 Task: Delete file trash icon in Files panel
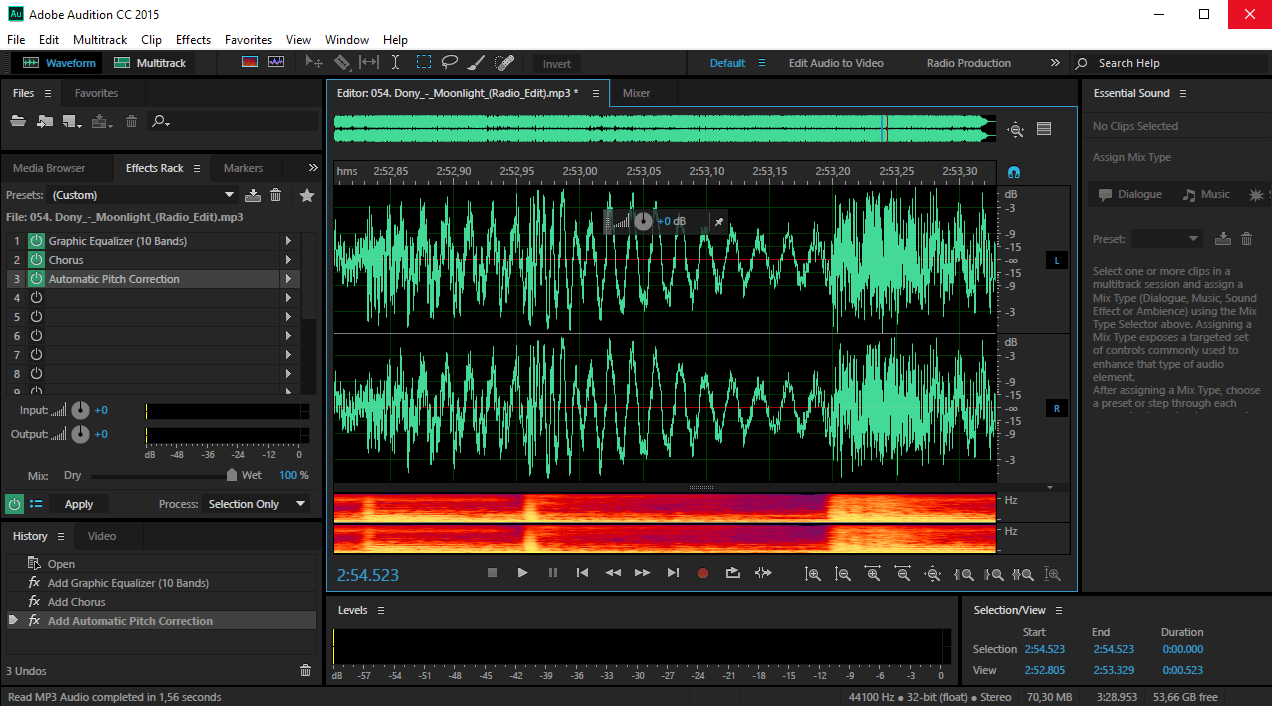coord(131,121)
